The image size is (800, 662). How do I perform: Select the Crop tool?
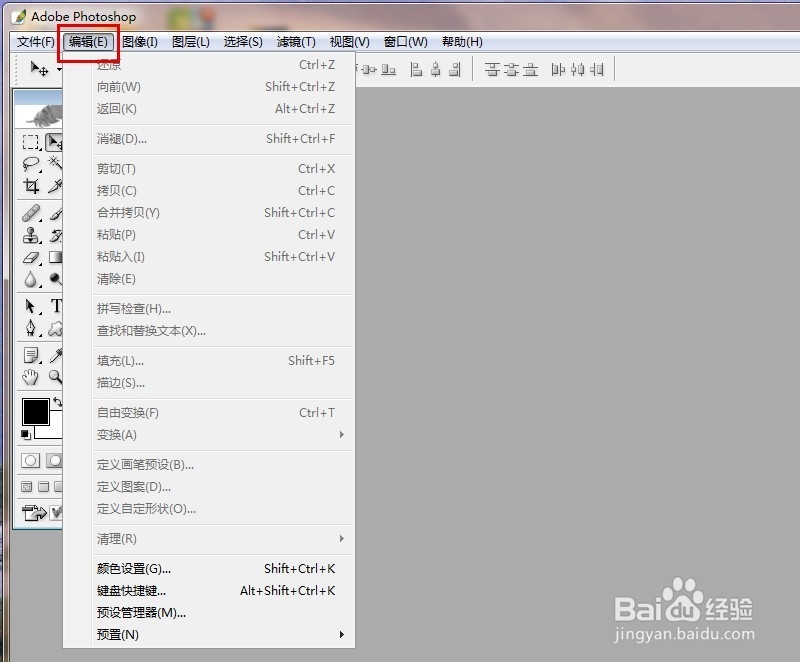click(31, 186)
